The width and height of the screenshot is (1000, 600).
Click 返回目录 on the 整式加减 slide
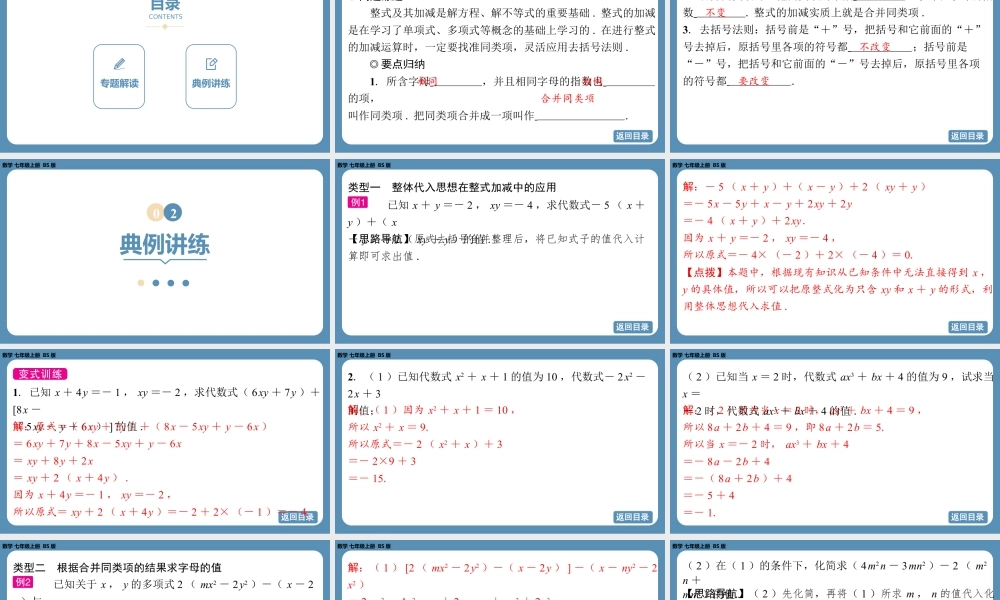(x=633, y=135)
